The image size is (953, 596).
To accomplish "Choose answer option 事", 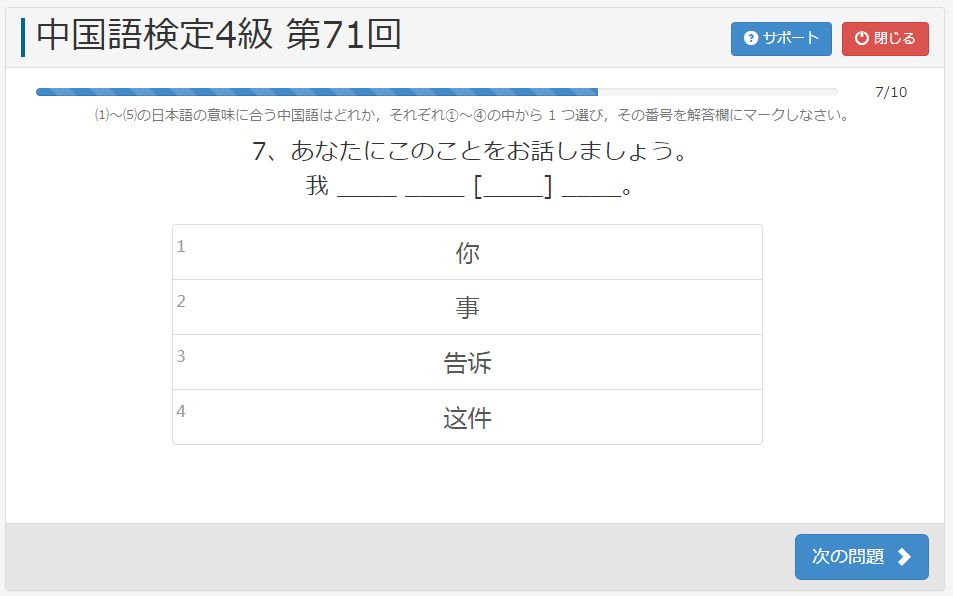I will tap(467, 308).
